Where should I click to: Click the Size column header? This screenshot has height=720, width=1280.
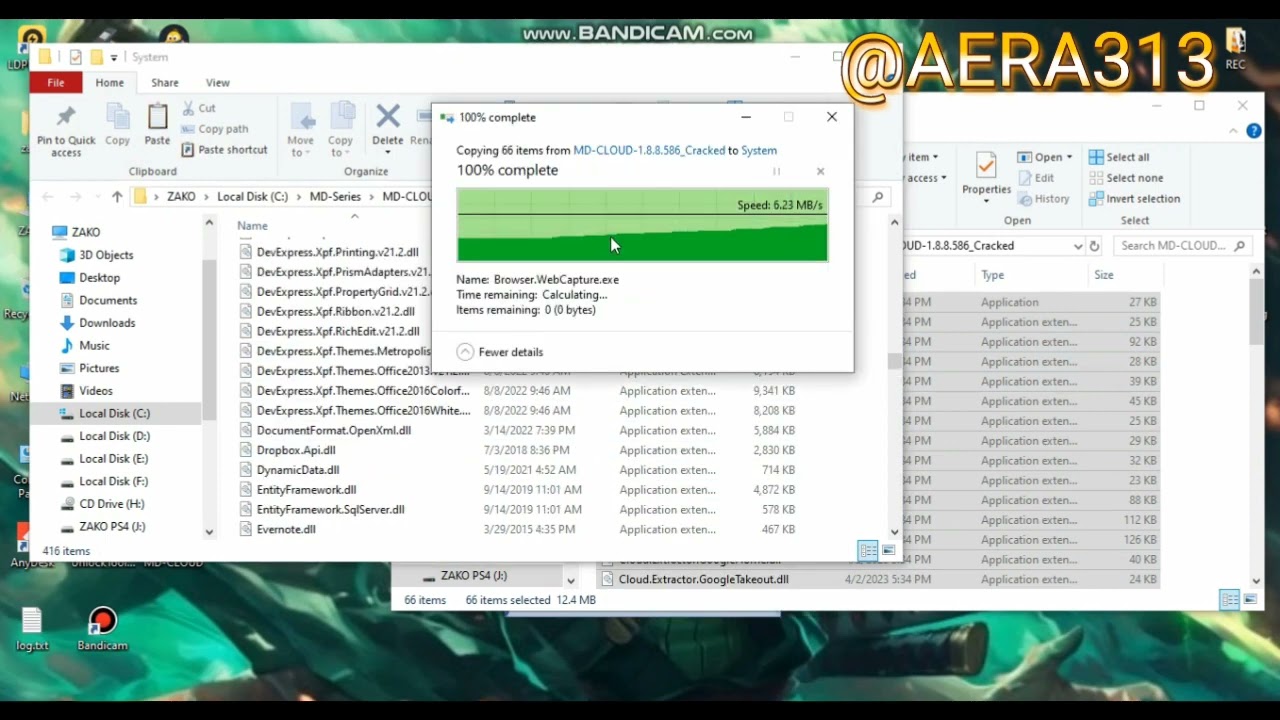[1104, 275]
